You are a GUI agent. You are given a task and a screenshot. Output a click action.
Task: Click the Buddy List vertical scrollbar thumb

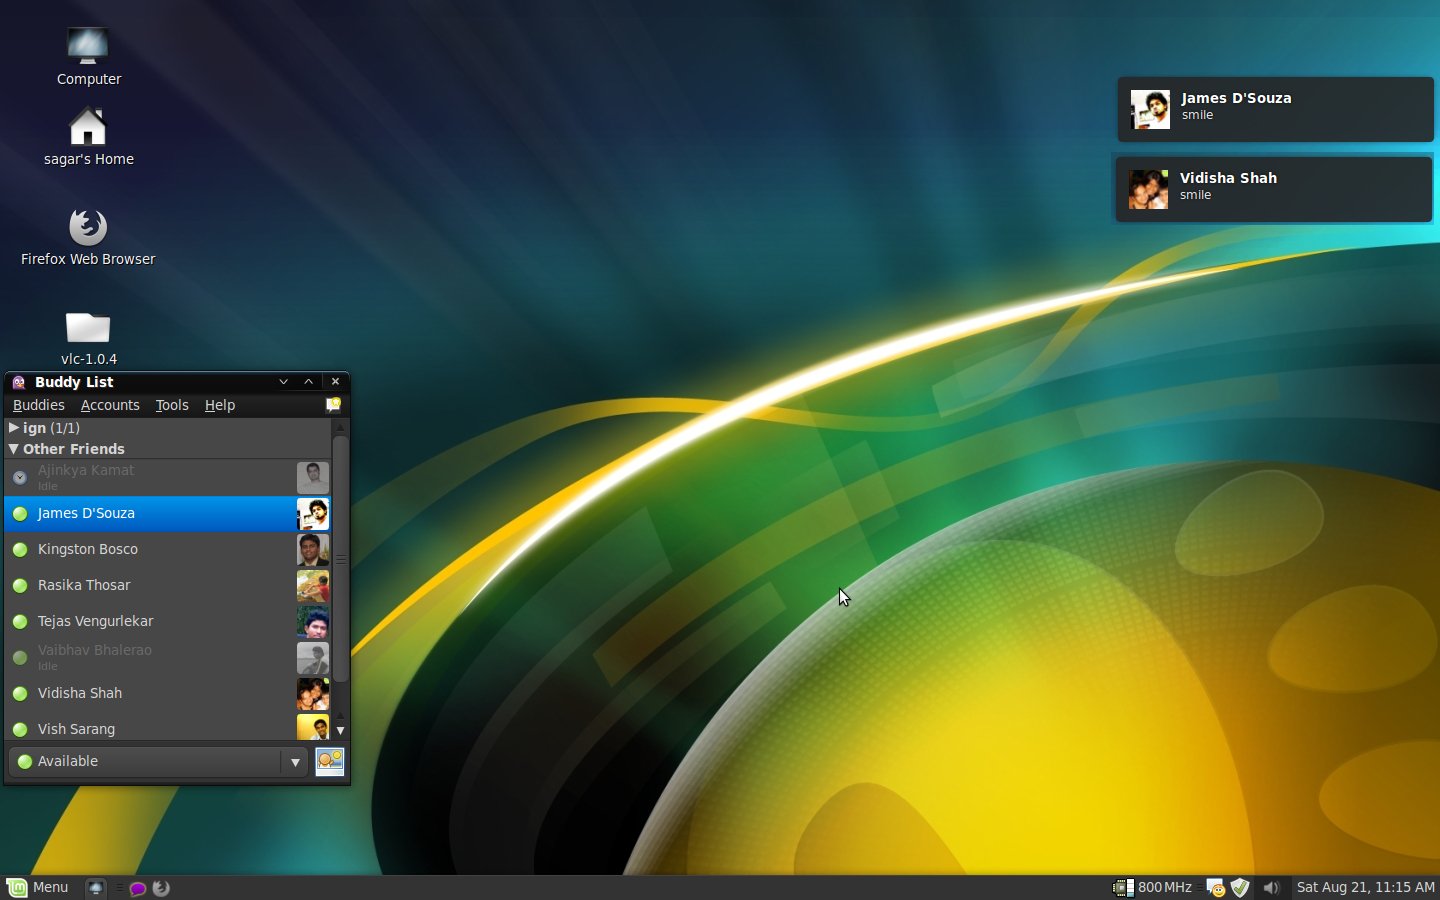coord(341,559)
